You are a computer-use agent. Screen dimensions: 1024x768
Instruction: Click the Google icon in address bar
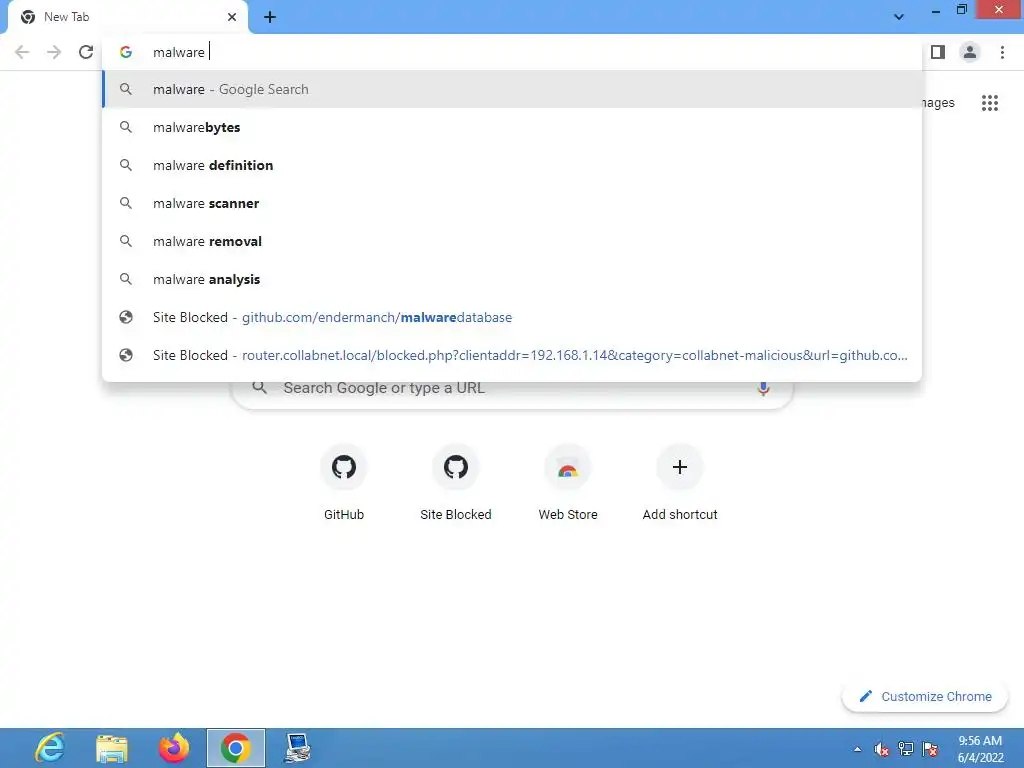(x=126, y=52)
